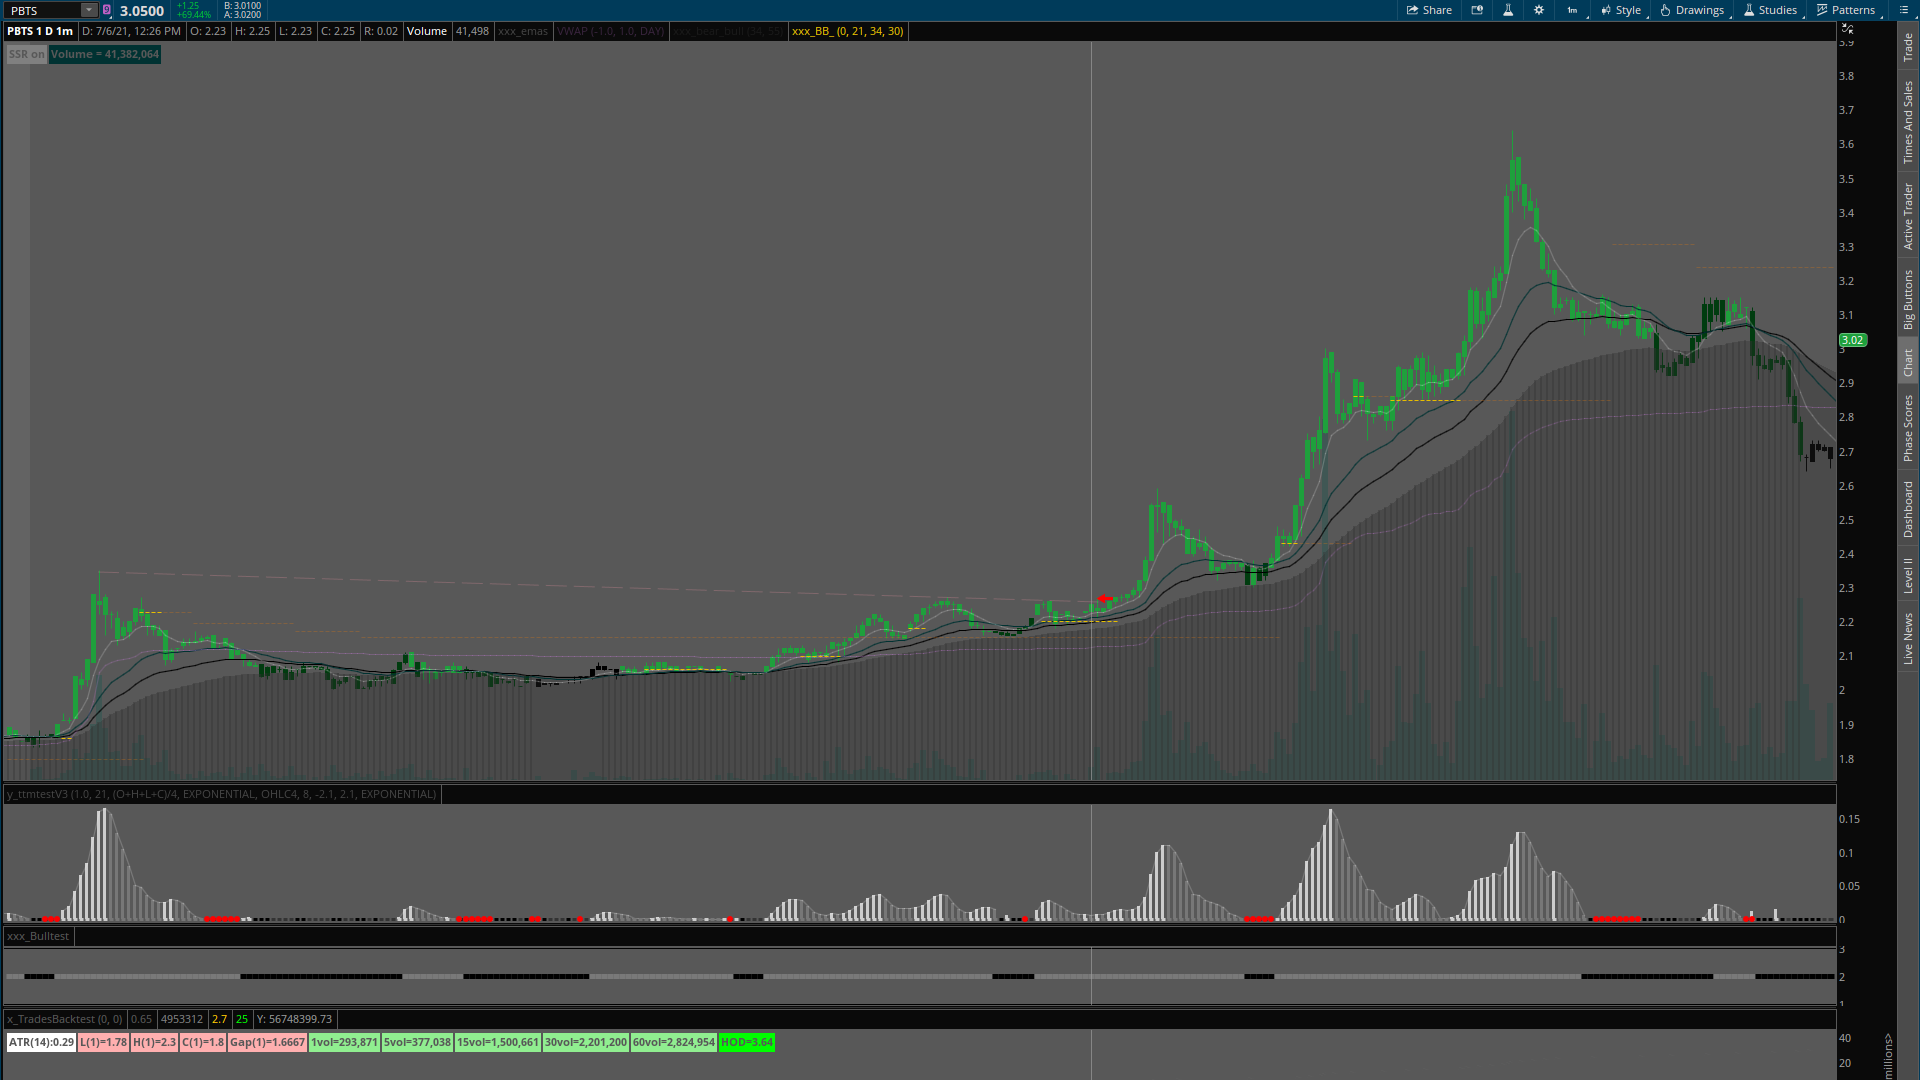
Task: Click the HOD=3.64 green label
Action: click(746, 1042)
